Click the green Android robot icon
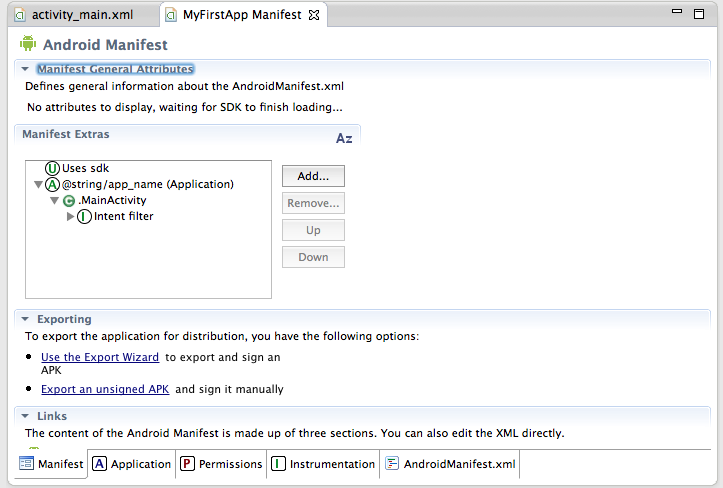The width and height of the screenshot is (723, 488). click(x=28, y=43)
